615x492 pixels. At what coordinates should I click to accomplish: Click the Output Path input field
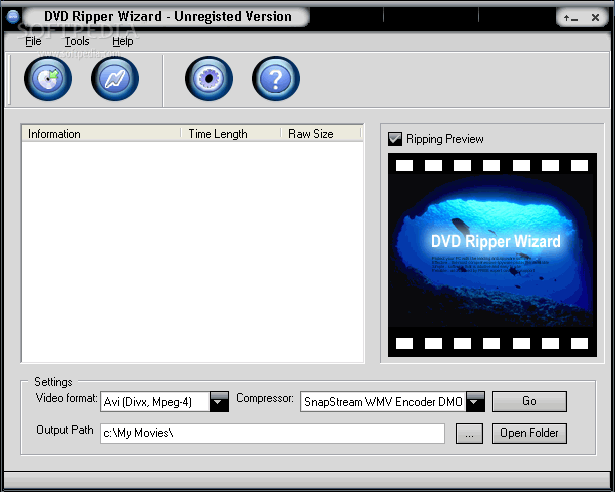tap(273, 433)
